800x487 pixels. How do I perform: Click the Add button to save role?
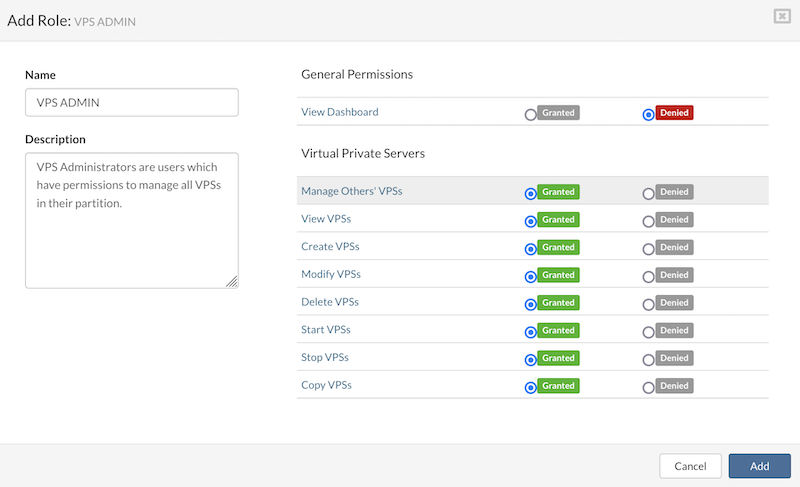click(x=759, y=466)
